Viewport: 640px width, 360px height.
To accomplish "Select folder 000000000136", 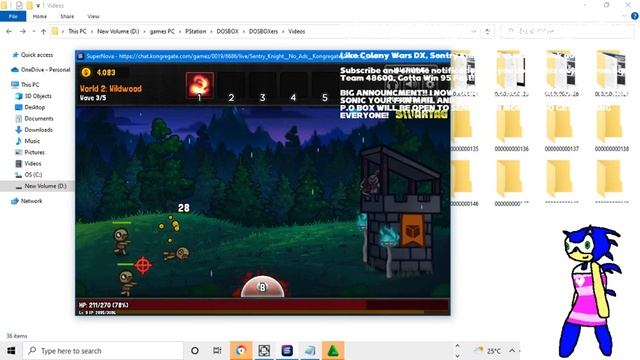I will point(511,129).
